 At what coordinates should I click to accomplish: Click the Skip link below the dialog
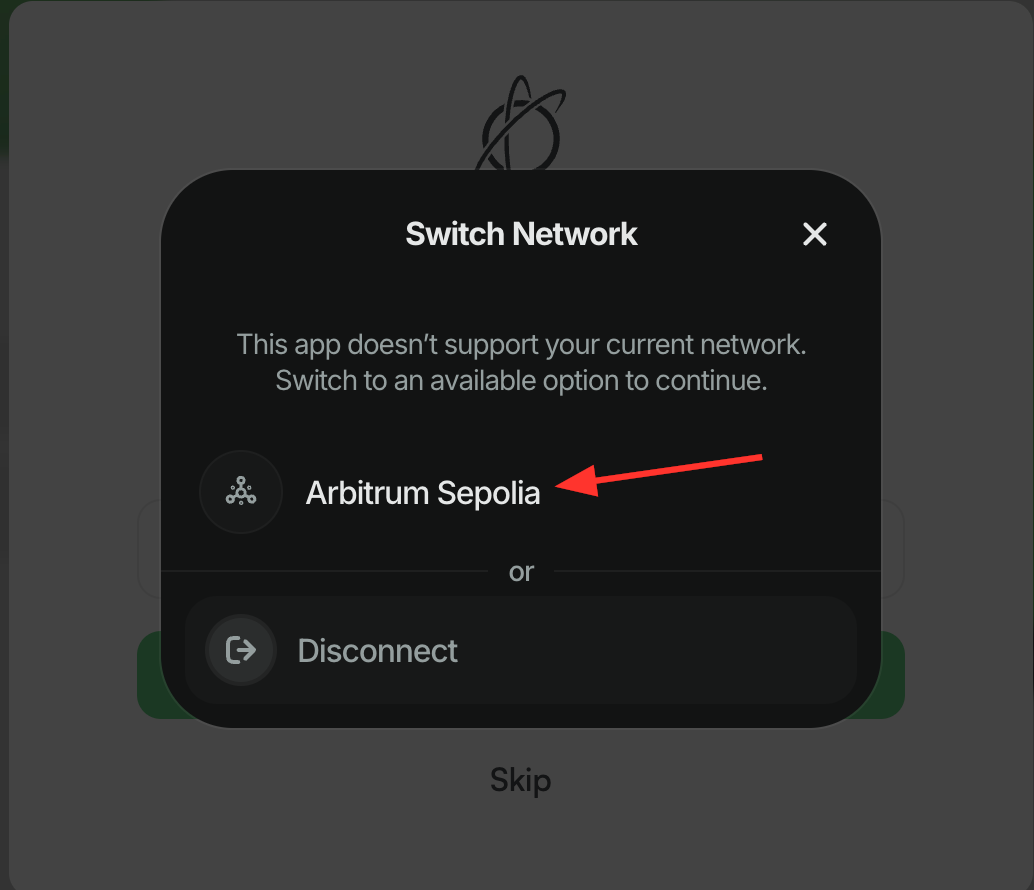[x=520, y=781]
